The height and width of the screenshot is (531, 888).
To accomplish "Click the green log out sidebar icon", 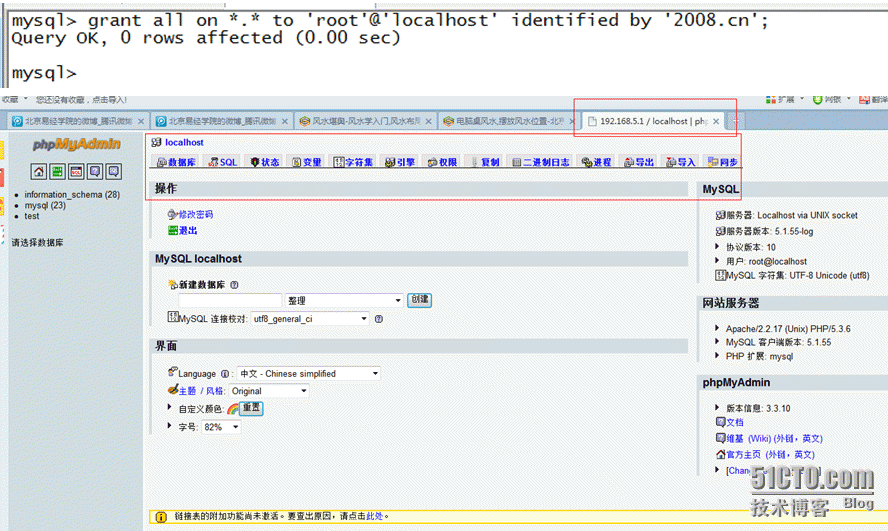I will point(57,171).
